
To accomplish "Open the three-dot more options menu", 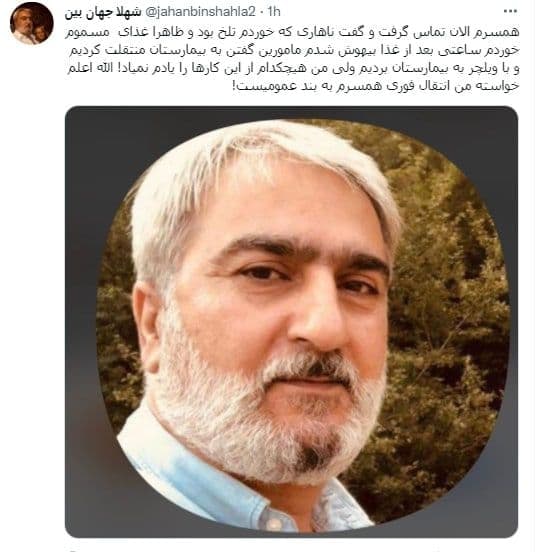I will (510, 12).
